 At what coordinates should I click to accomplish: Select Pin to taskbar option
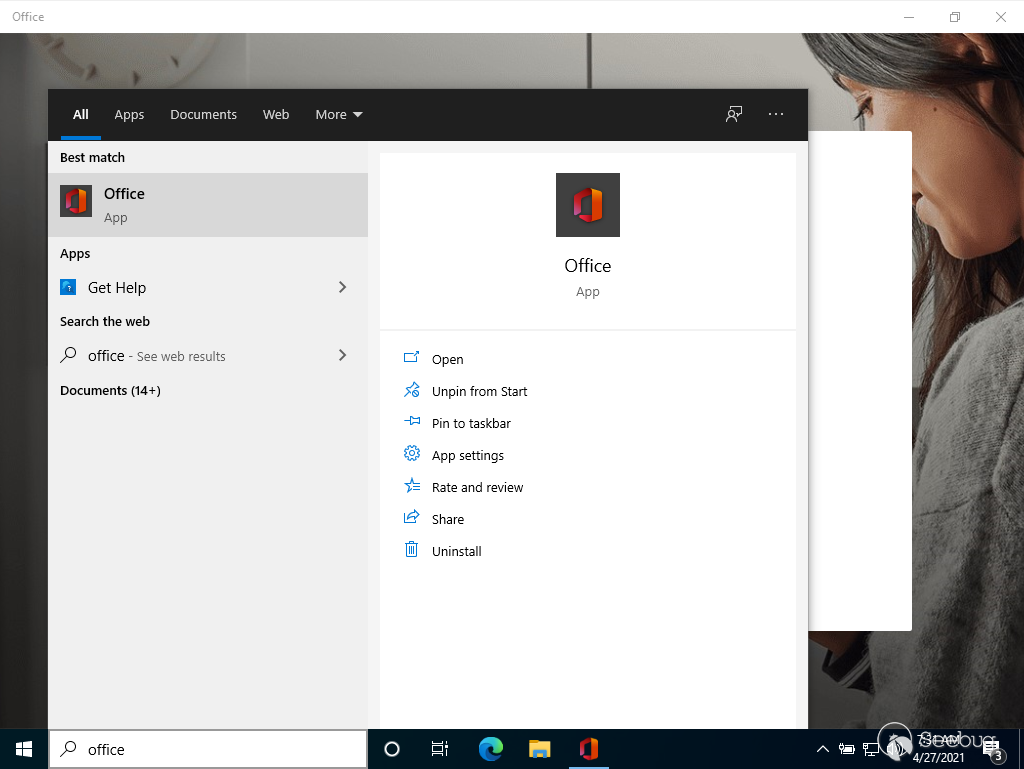coord(470,423)
